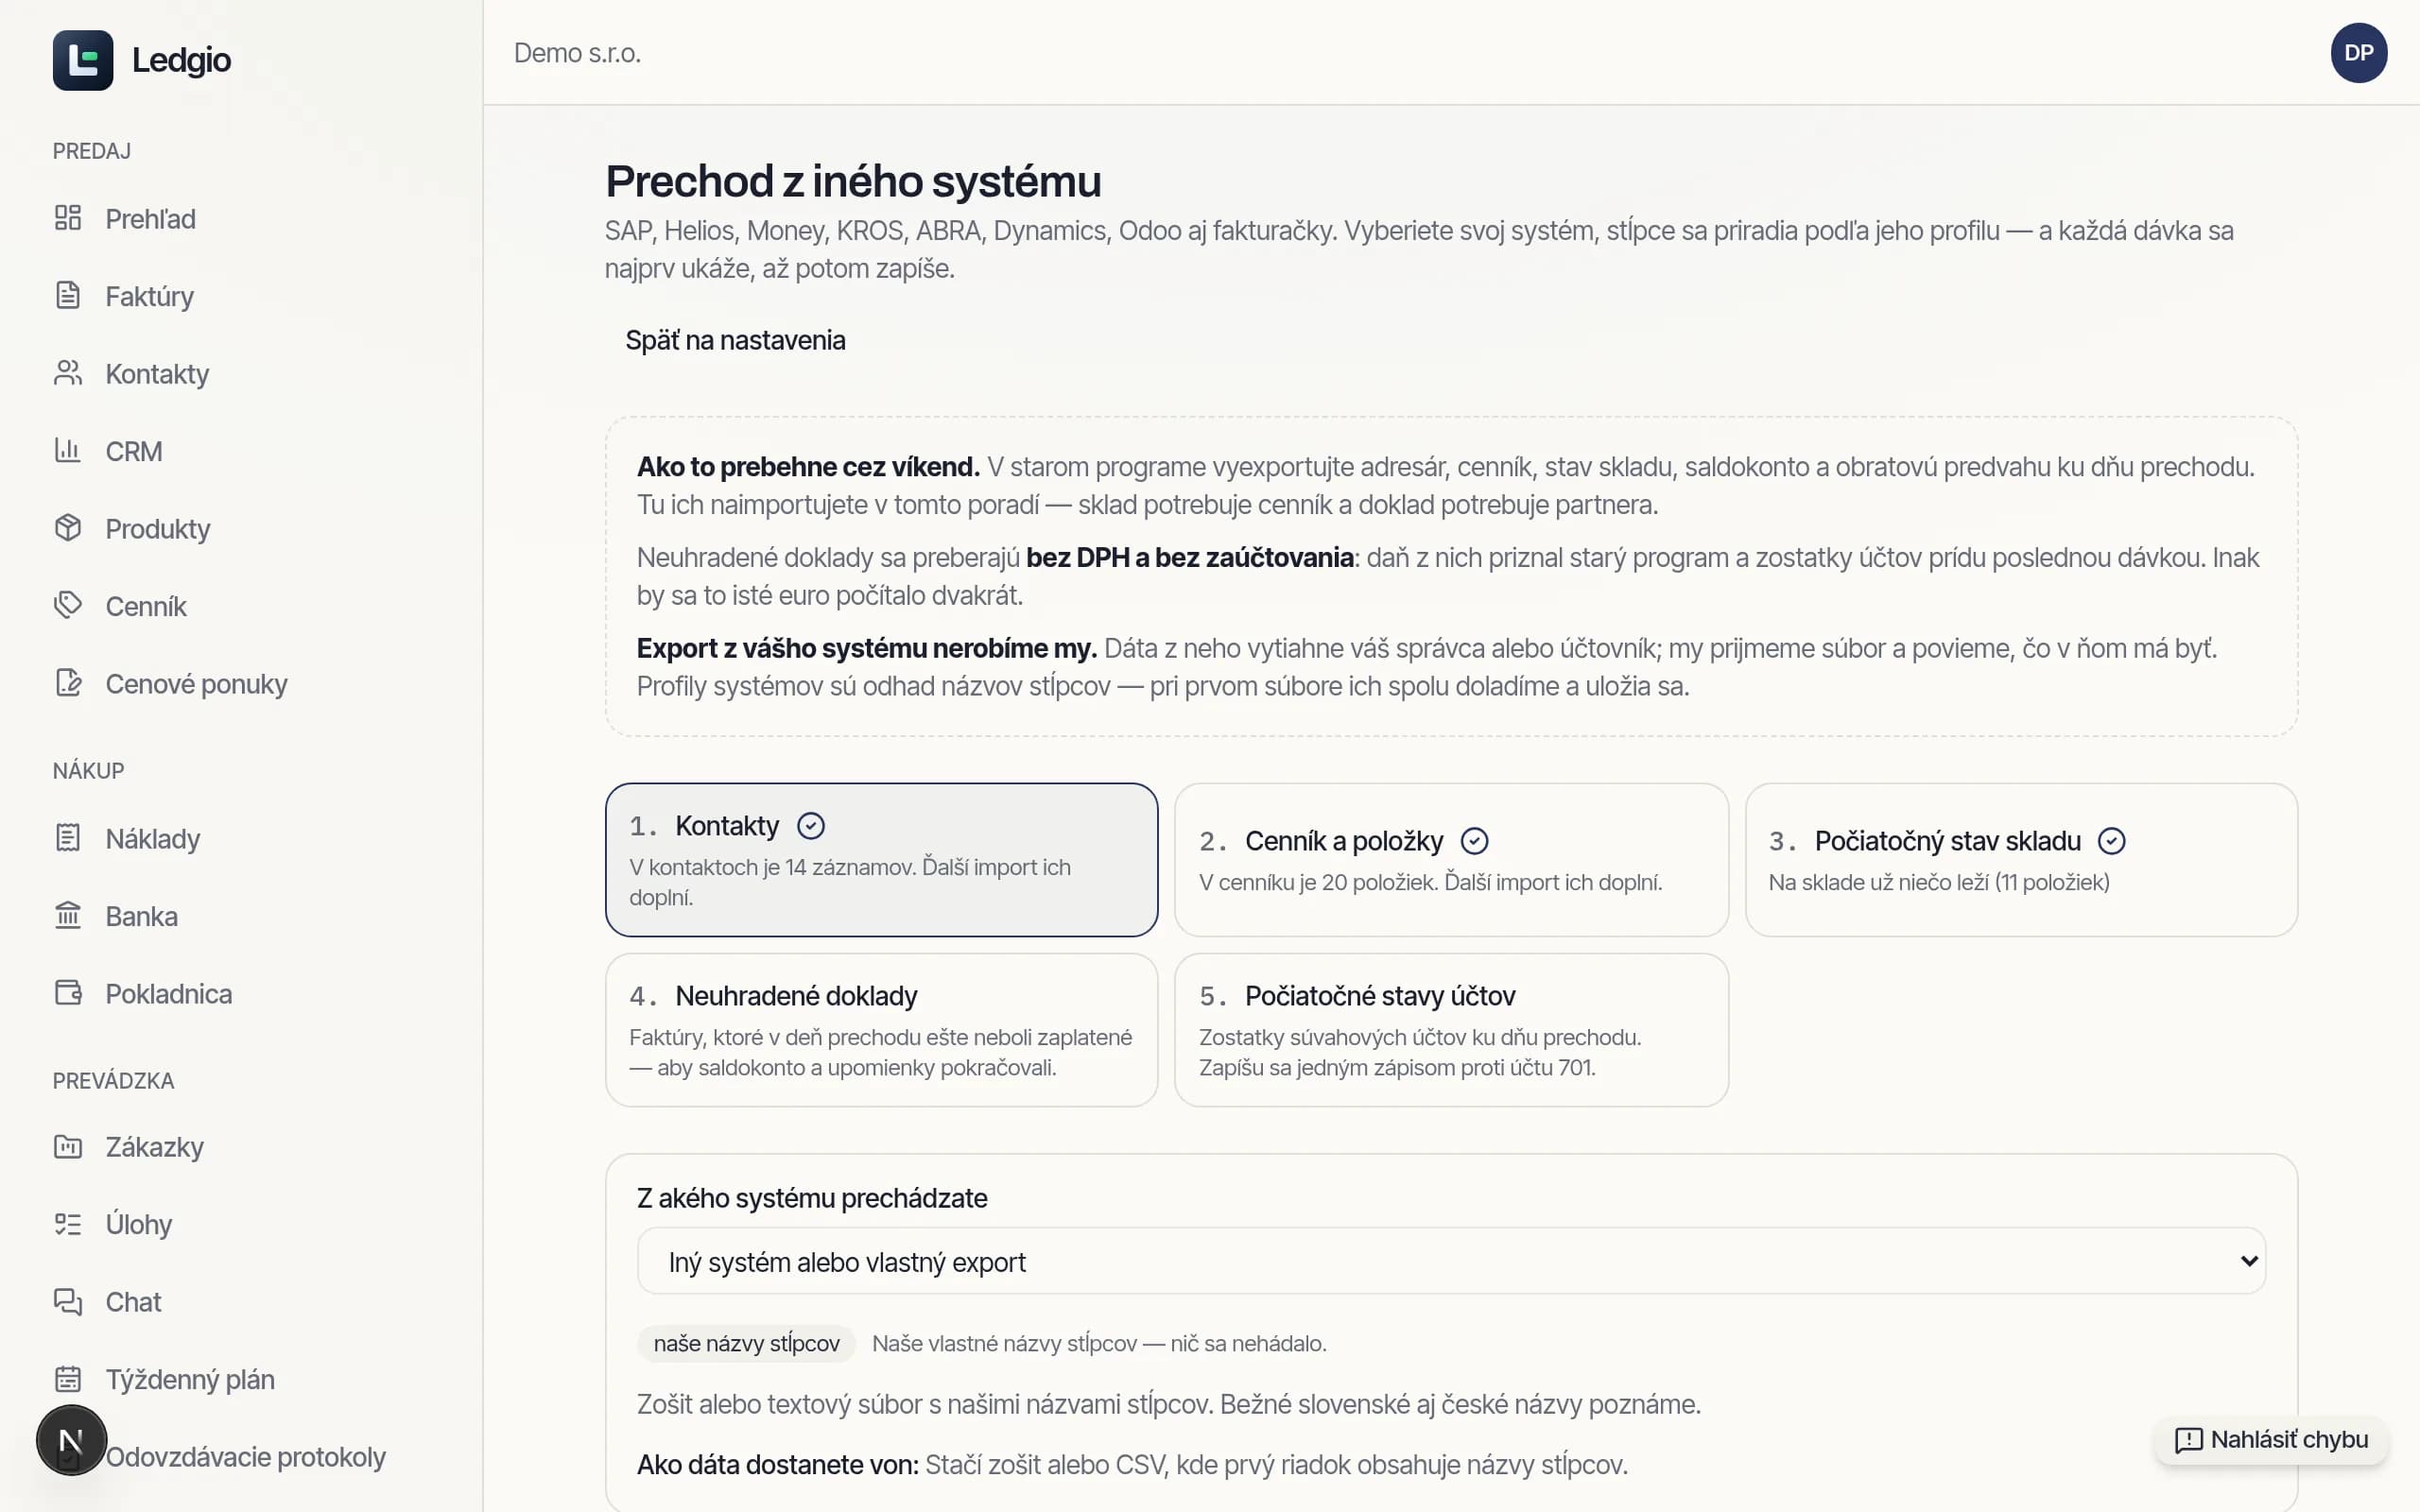Viewport: 2420px width, 1512px height.
Task: Click the Nahlásiť chybu button
Action: coord(2271,1440)
